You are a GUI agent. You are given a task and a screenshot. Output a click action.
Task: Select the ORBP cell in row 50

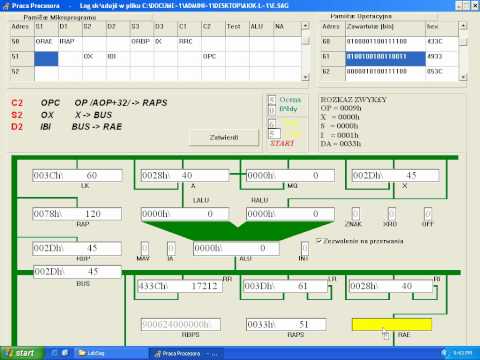click(x=142, y=43)
